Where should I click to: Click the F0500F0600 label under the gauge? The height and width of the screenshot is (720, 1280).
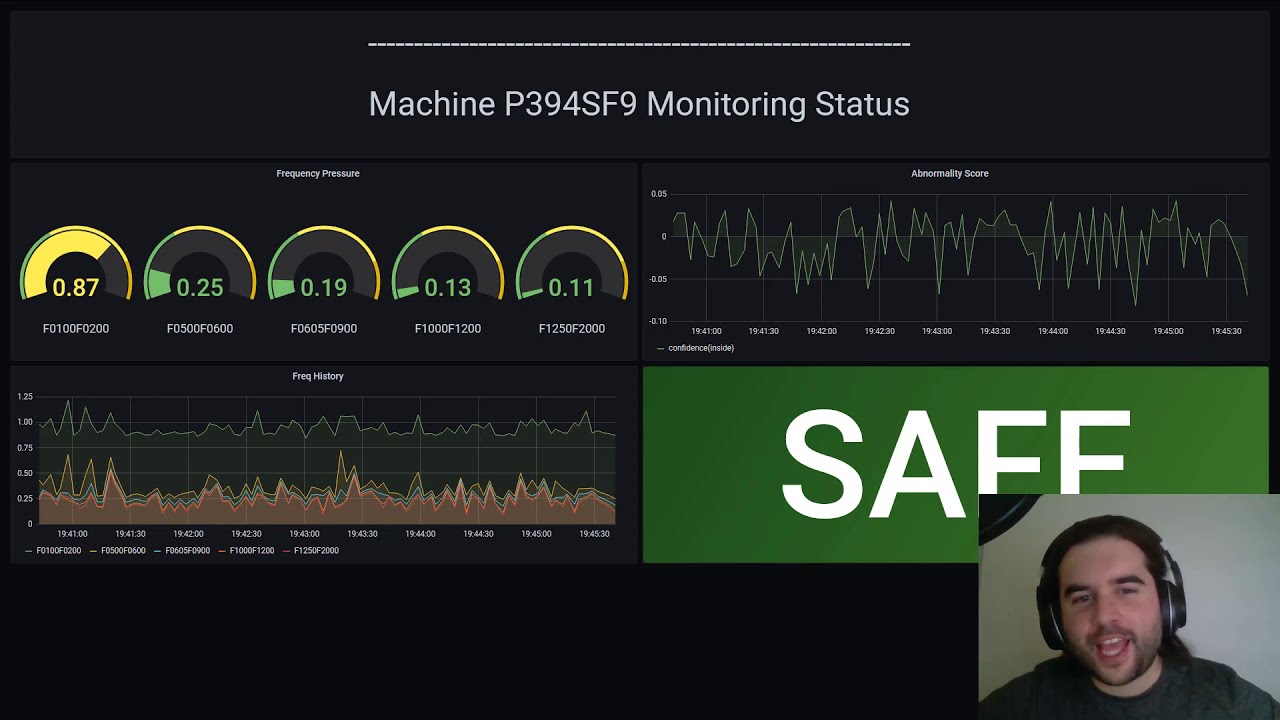pyautogui.click(x=200, y=328)
